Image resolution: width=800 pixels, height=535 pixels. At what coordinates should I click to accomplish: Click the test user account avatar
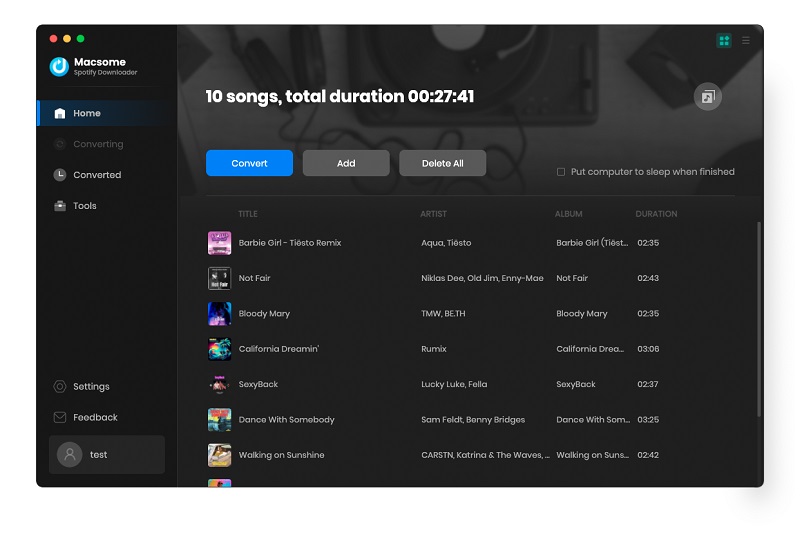point(70,454)
